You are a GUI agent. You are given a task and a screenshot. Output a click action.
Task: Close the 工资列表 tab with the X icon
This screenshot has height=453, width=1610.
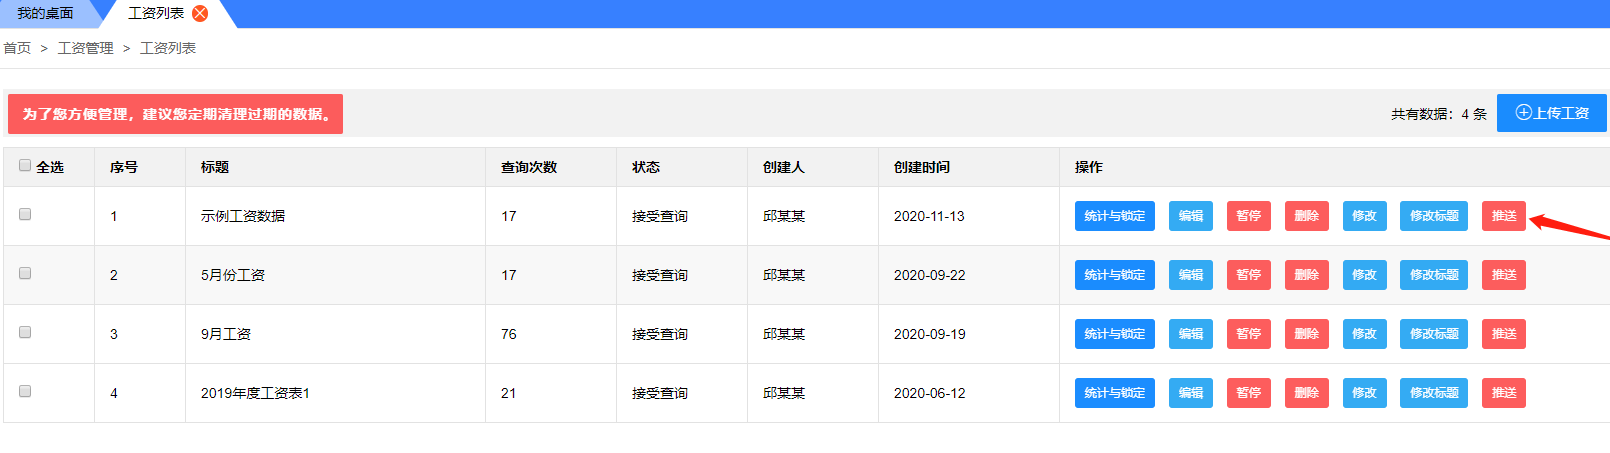pos(200,13)
